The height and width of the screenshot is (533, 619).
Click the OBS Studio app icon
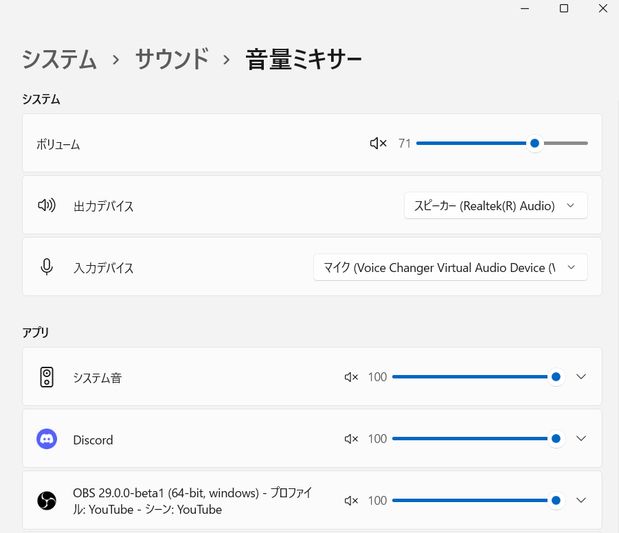[x=47, y=501]
